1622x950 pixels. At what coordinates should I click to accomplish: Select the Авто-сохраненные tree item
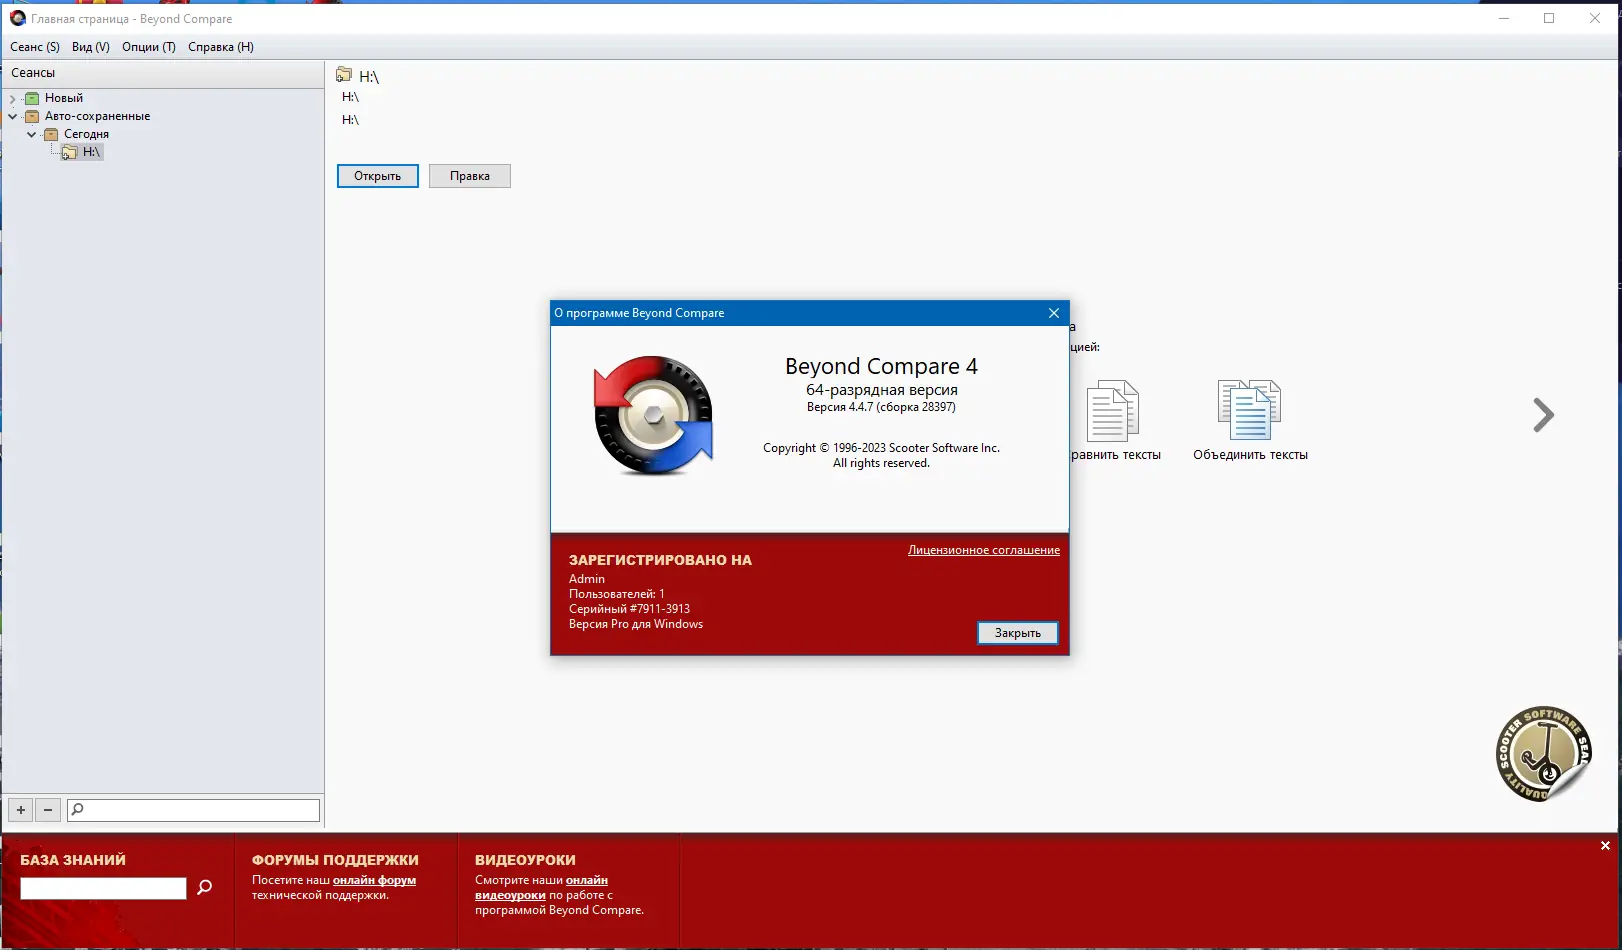[x=97, y=116]
